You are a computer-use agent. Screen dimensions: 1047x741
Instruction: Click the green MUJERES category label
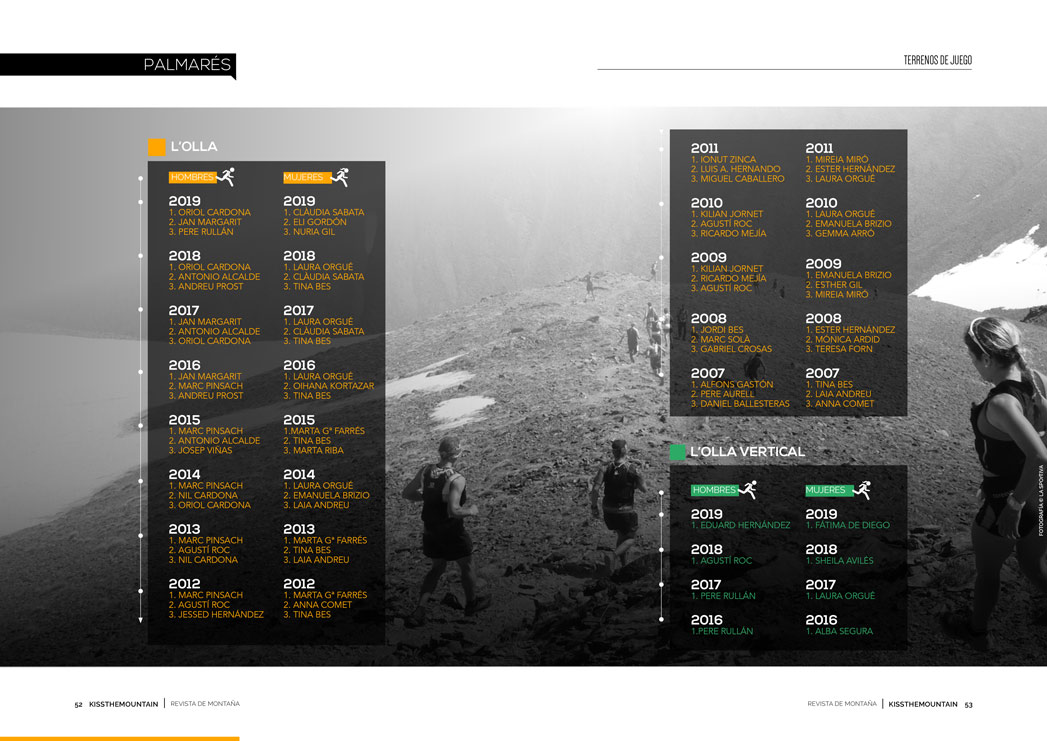826,491
